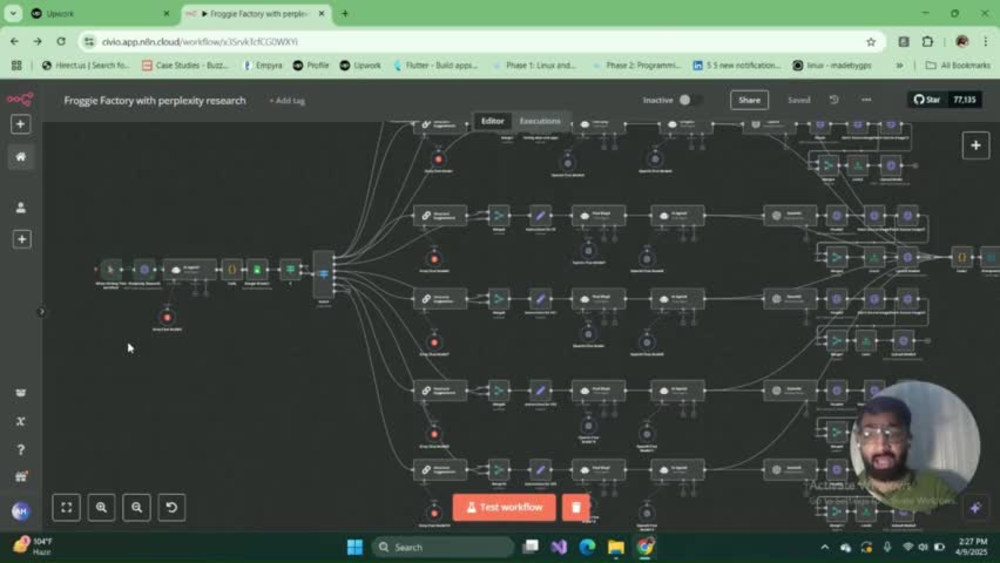The width and height of the screenshot is (1000, 563).
Task: Show hidden icons in system tray
Action: [x=825, y=547]
